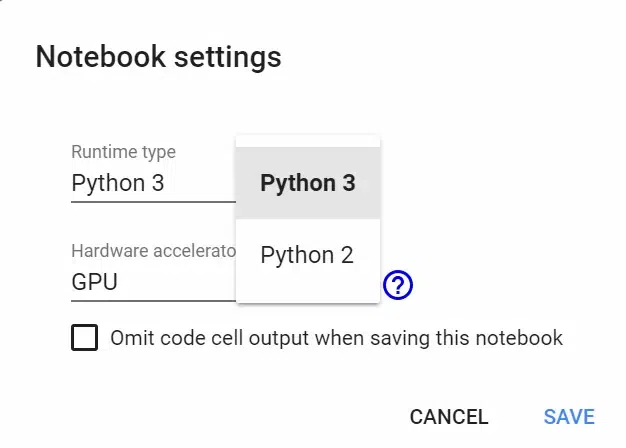Click the 'Omit code cell output' label text
Screen dimensions: 626x448
[336, 338]
